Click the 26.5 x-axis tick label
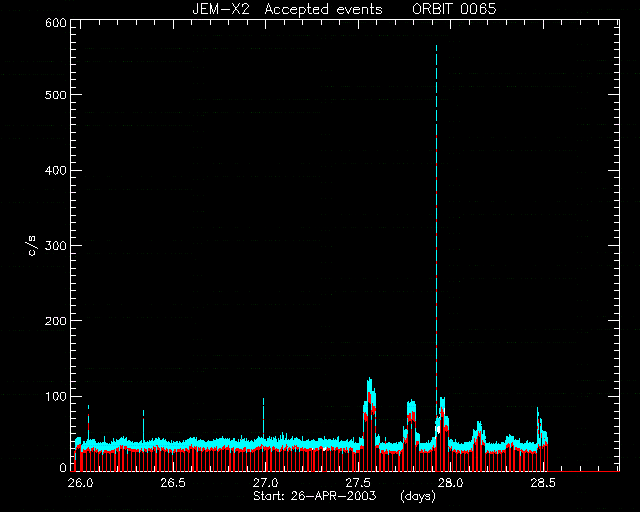 tap(173, 483)
